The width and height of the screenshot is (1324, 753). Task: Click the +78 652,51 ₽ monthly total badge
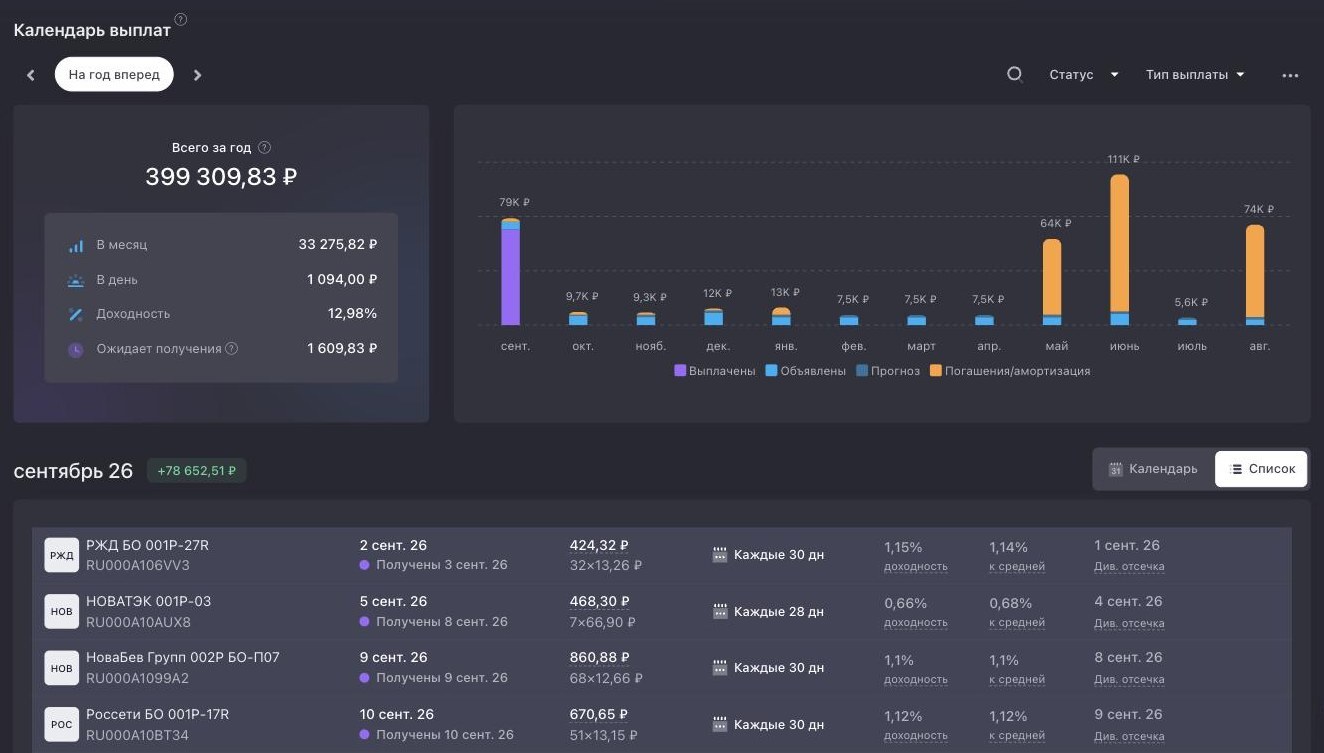197,470
